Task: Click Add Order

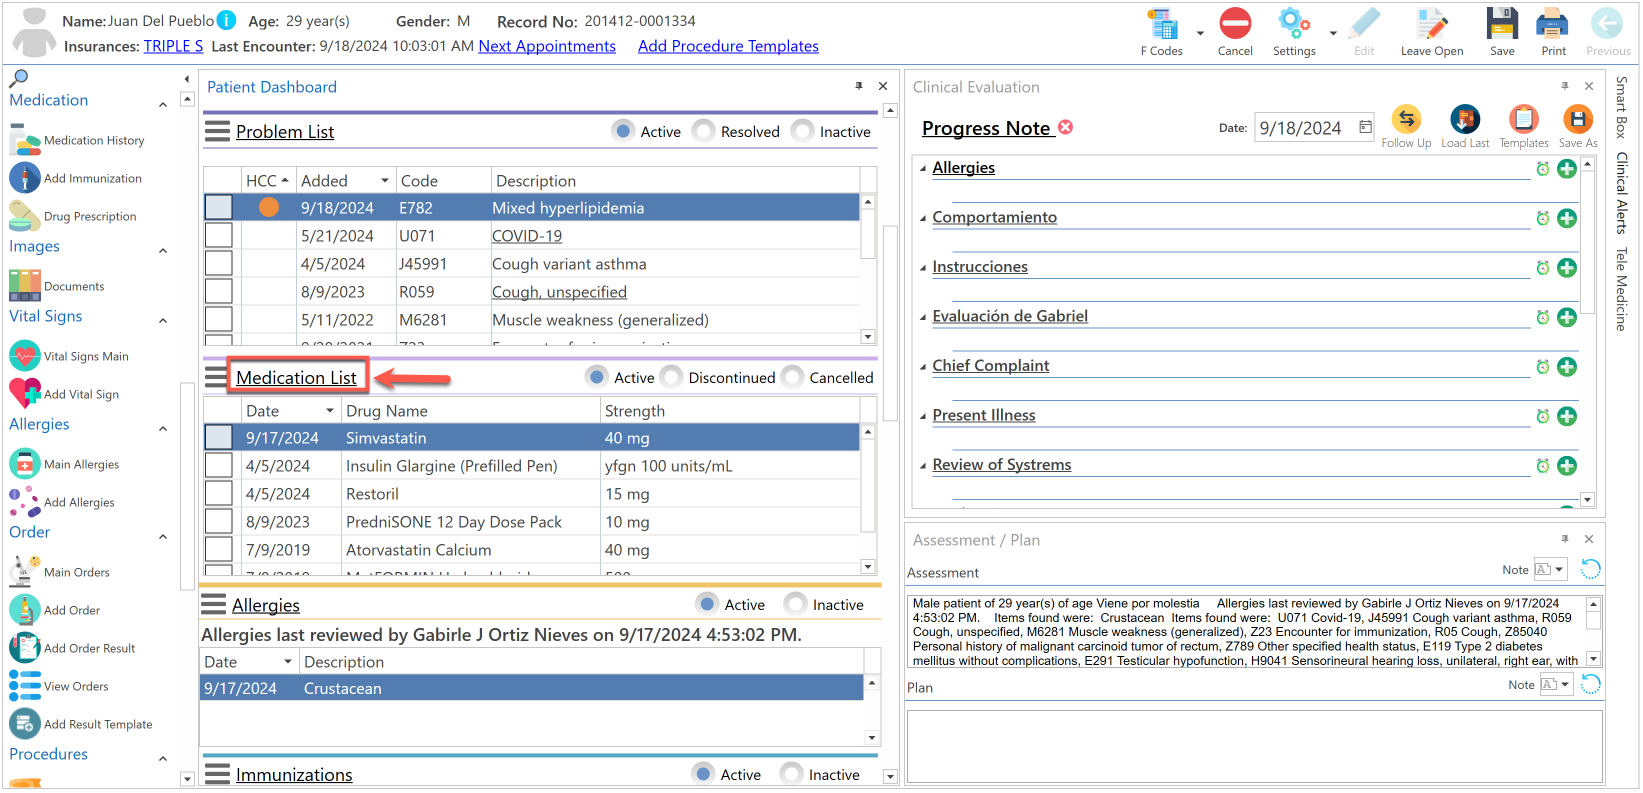Action: pos(55,610)
